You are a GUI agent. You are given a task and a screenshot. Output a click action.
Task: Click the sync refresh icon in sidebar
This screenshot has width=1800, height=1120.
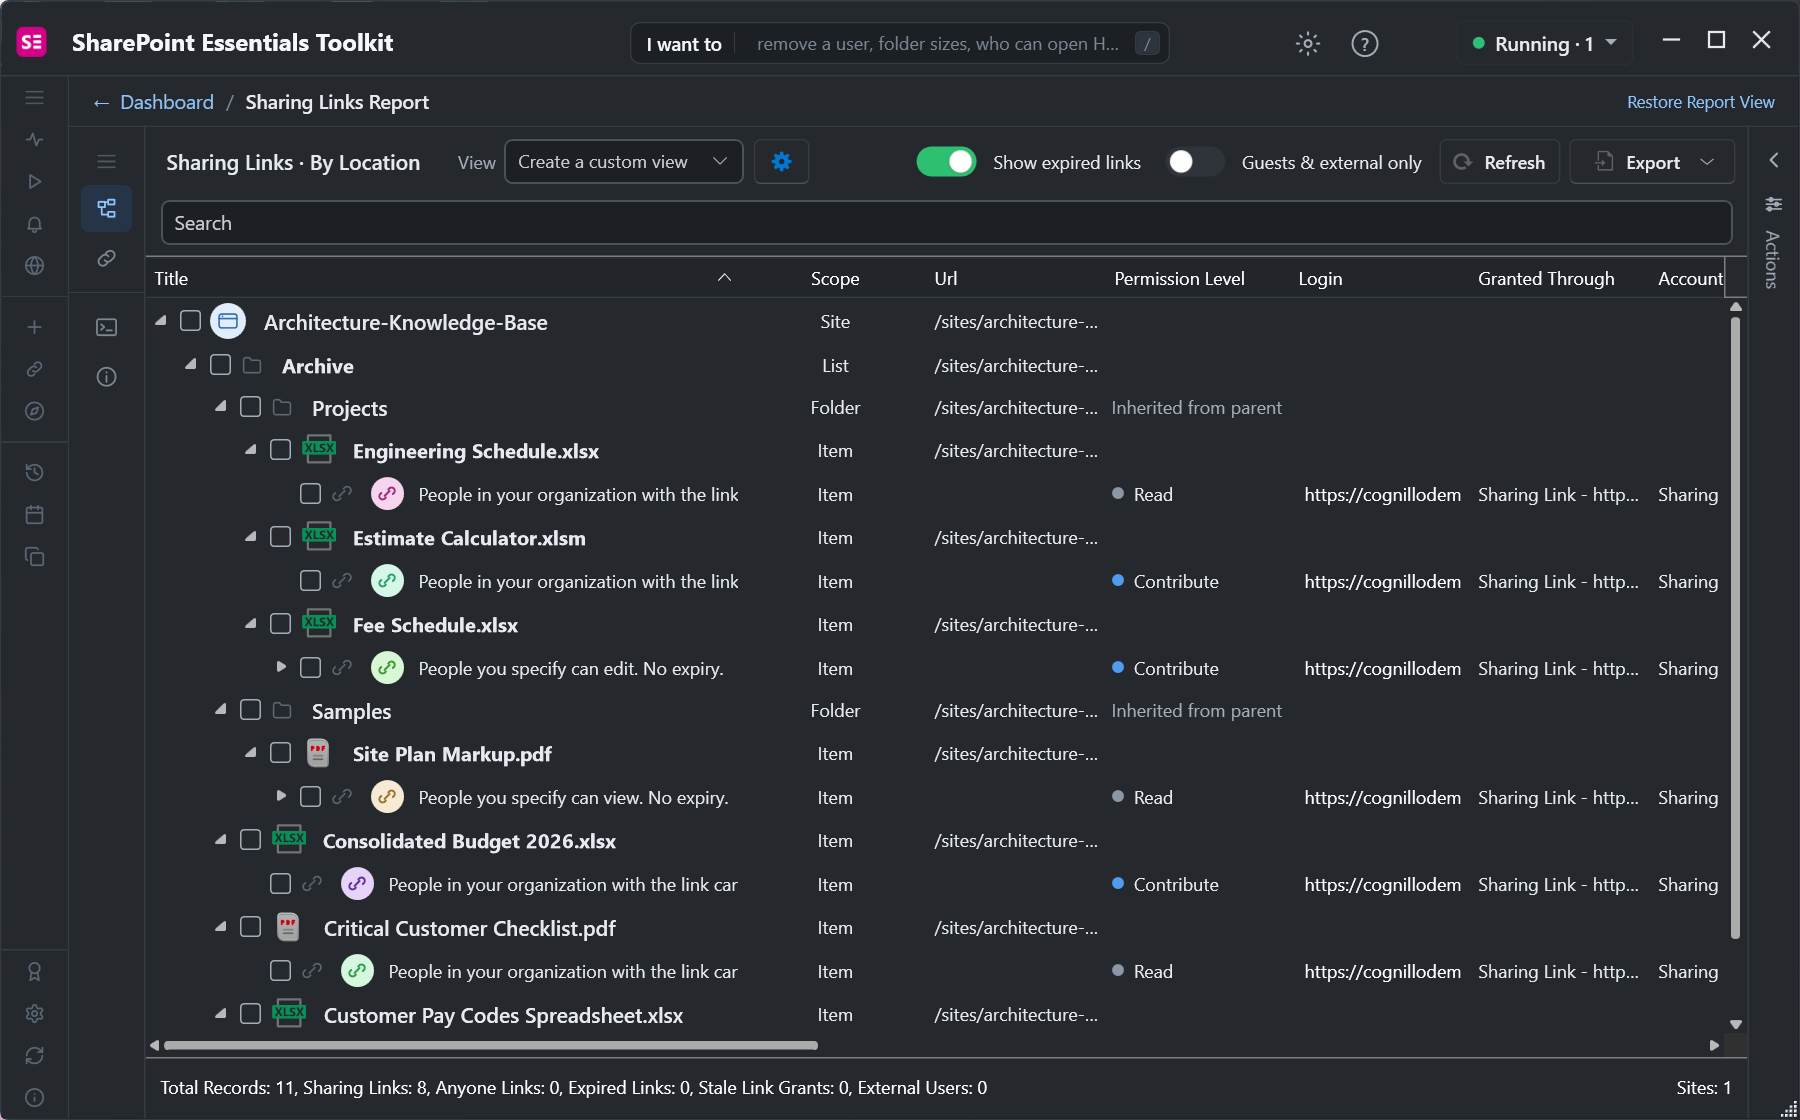pyautogui.click(x=34, y=1055)
